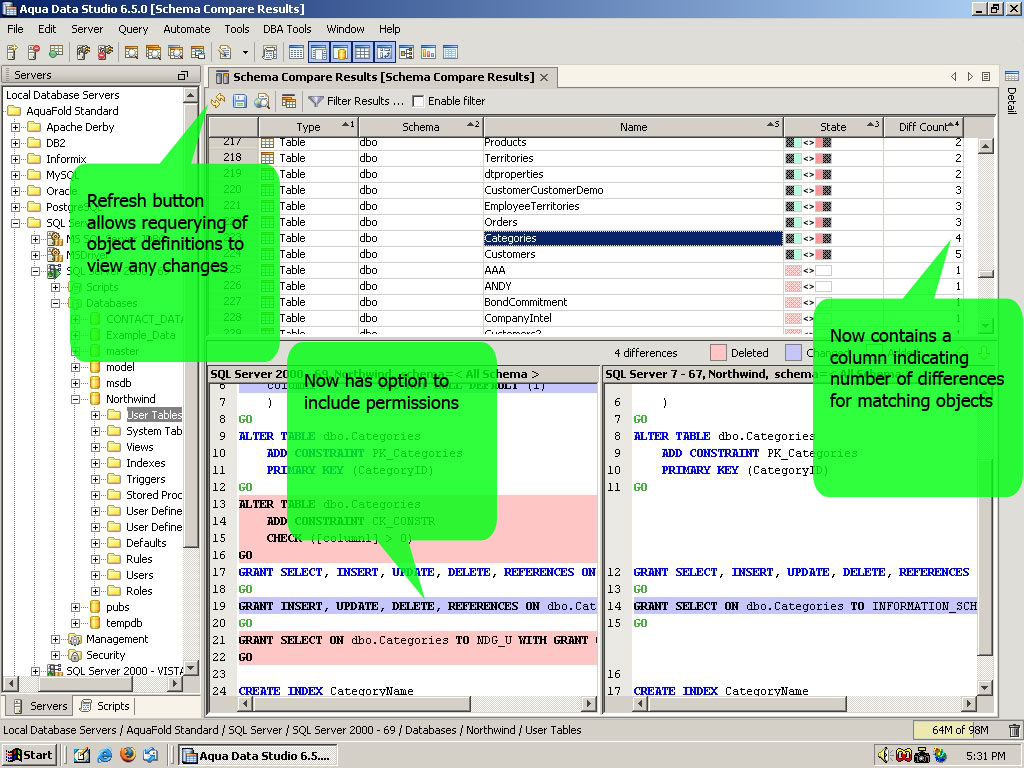Viewport: 1024px width, 768px height.
Task: Expand the tempdb database node
Action: pyautogui.click(x=76, y=623)
